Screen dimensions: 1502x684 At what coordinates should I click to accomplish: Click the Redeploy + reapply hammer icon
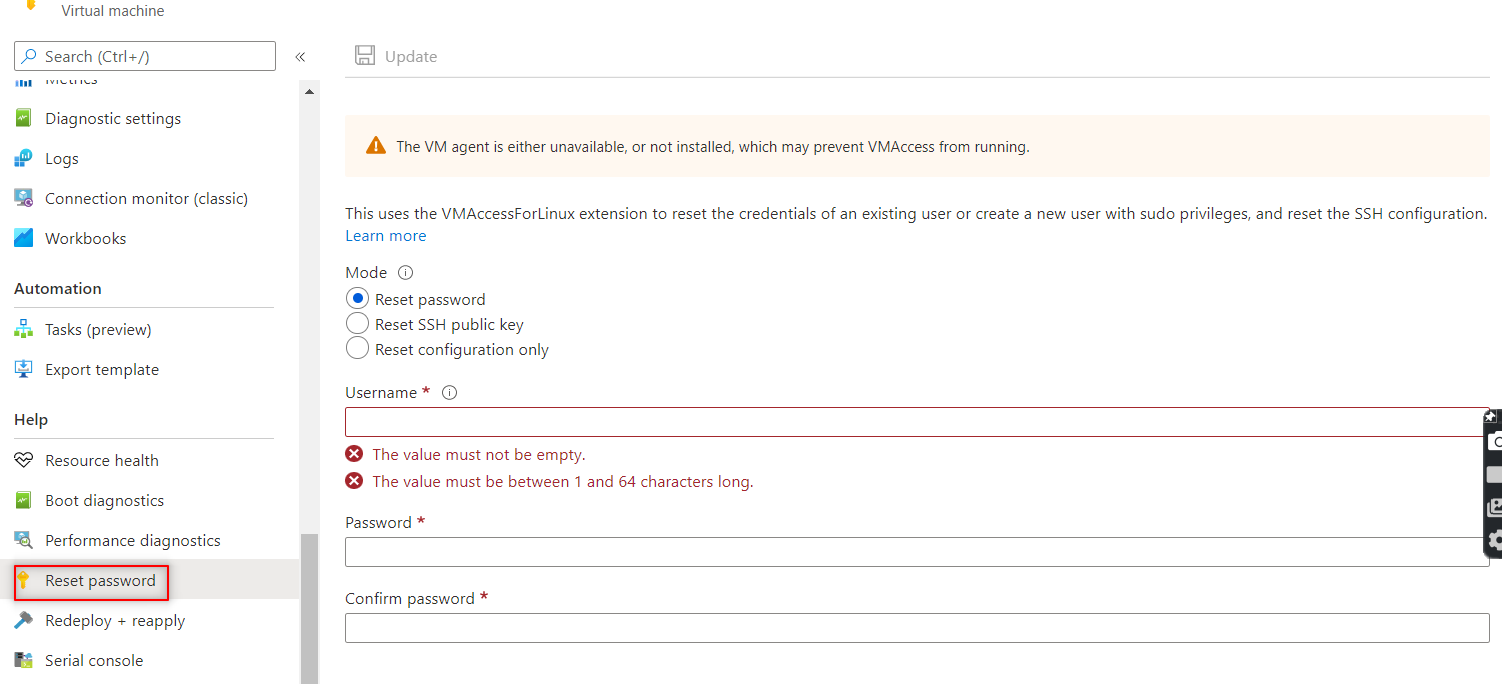point(23,619)
